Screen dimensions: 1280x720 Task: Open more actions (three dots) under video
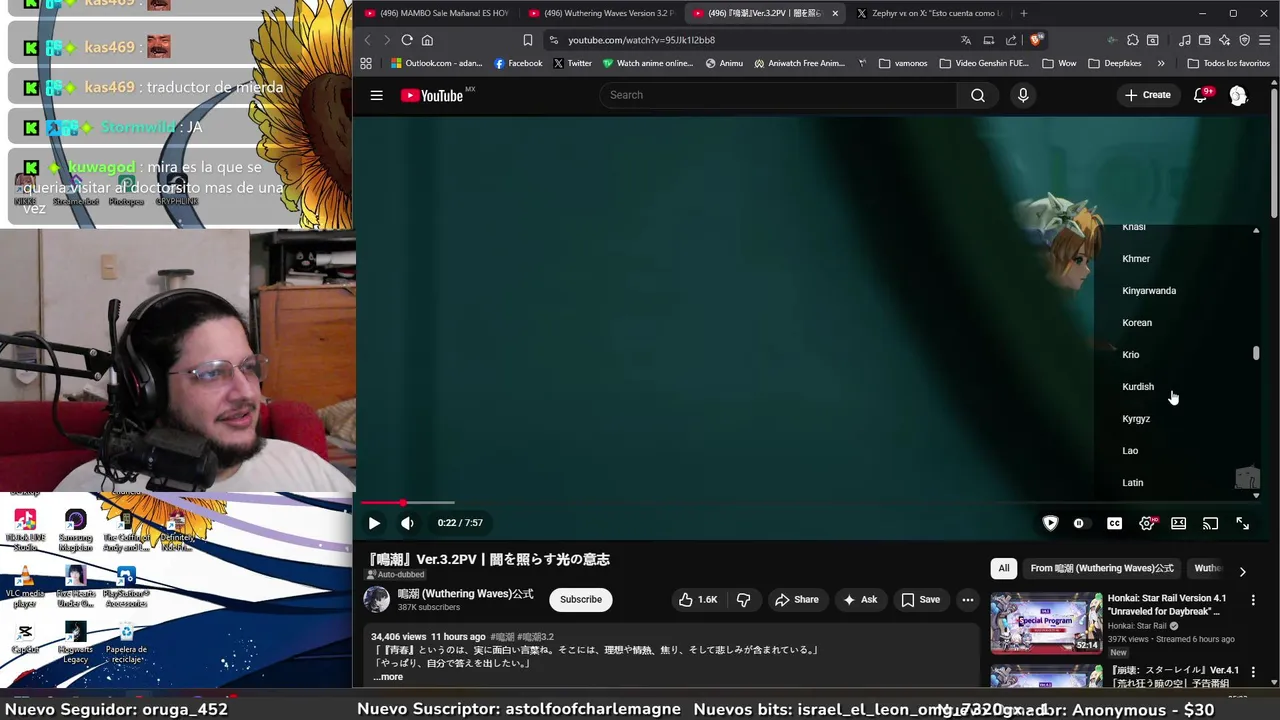(967, 600)
